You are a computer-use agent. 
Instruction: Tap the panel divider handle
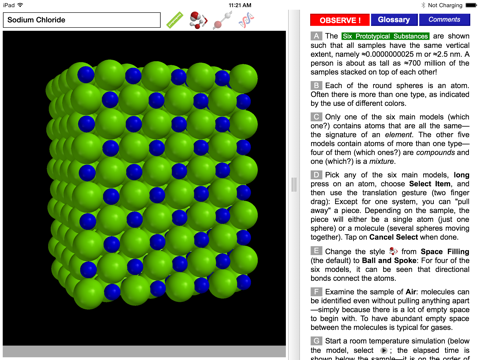click(294, 185)
